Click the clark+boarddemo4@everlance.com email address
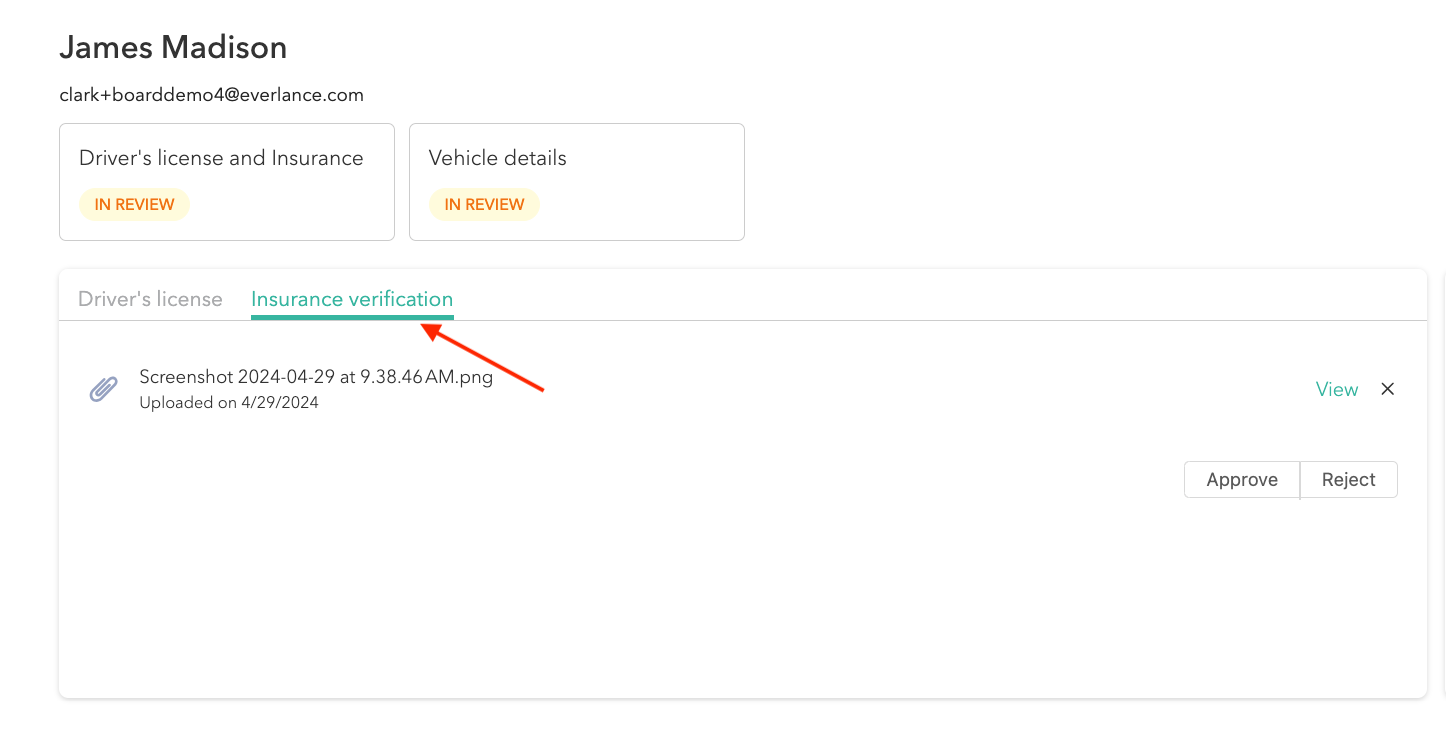The height and width of the screenshot is (732, 1446). [x=211, y=95]
